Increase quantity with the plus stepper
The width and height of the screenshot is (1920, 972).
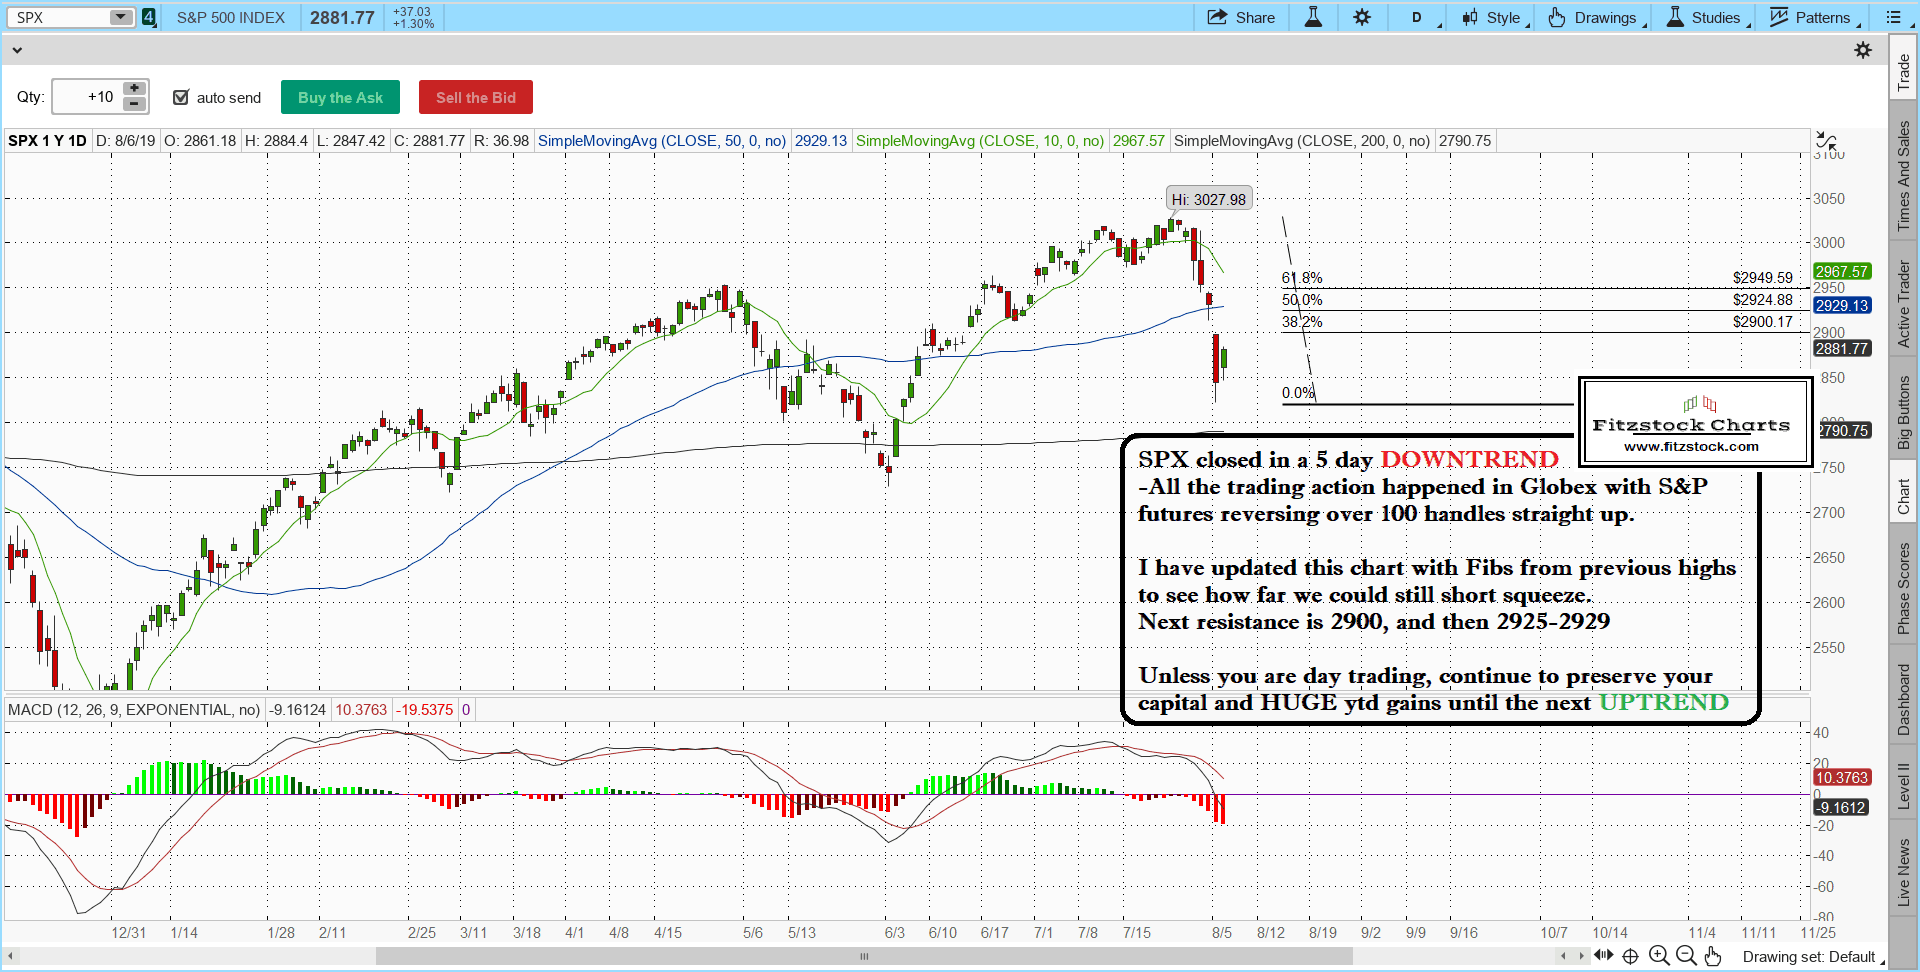(x=134, y=89)
